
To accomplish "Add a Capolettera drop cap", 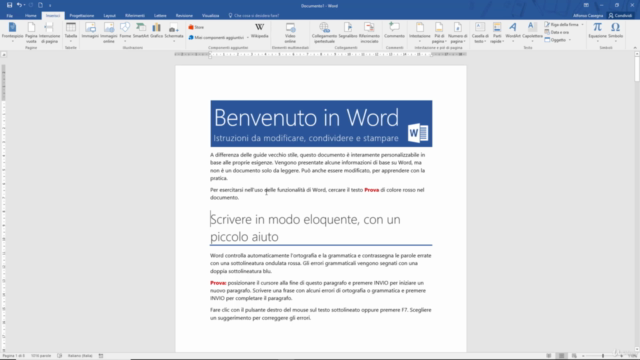I will [532, 32].
